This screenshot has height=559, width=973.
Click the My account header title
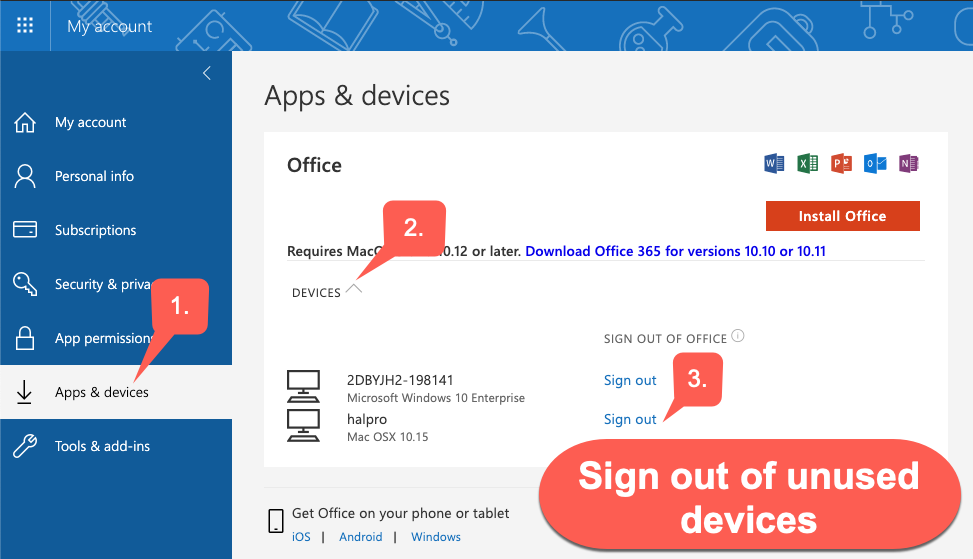click(x=109, y=26)
